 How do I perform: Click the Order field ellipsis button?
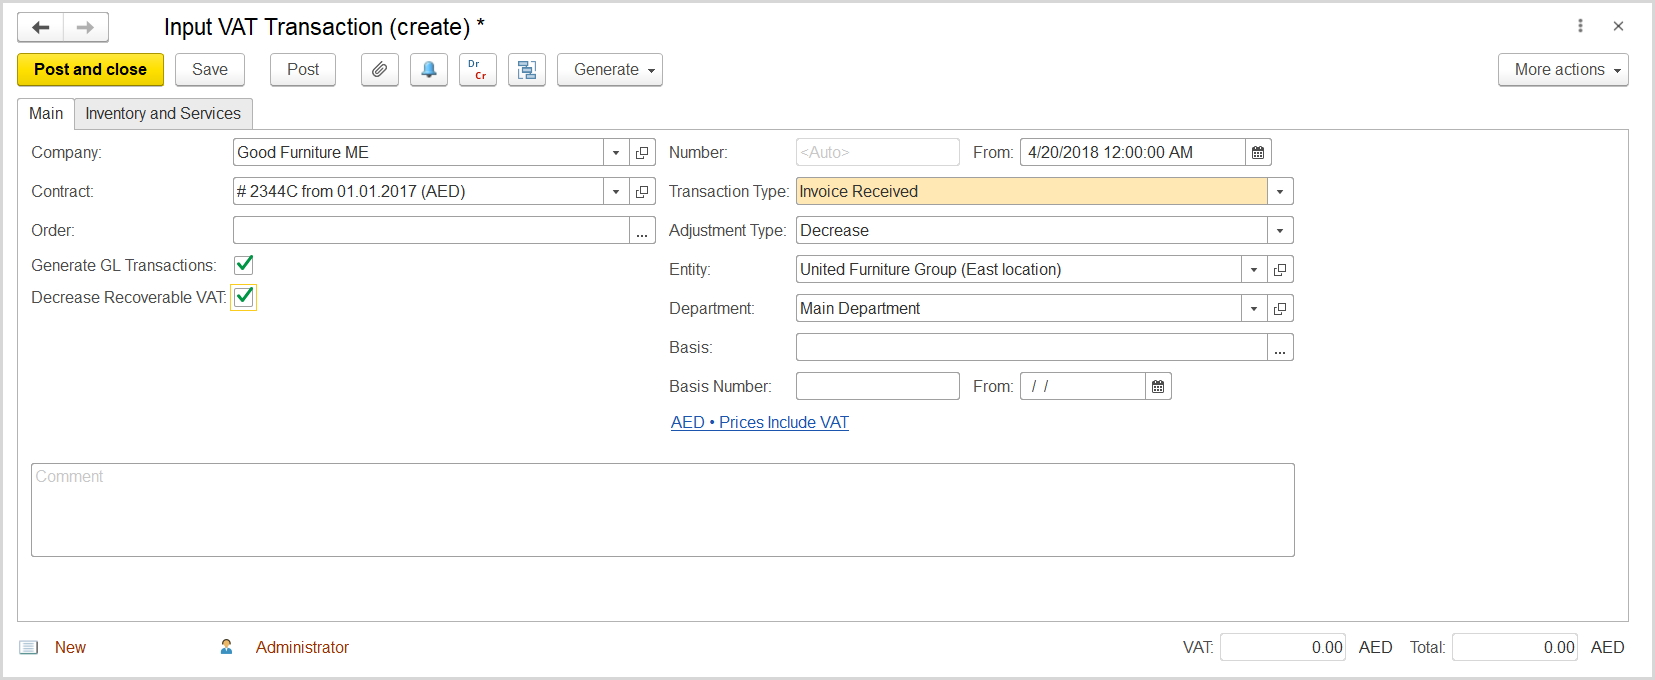642,230
